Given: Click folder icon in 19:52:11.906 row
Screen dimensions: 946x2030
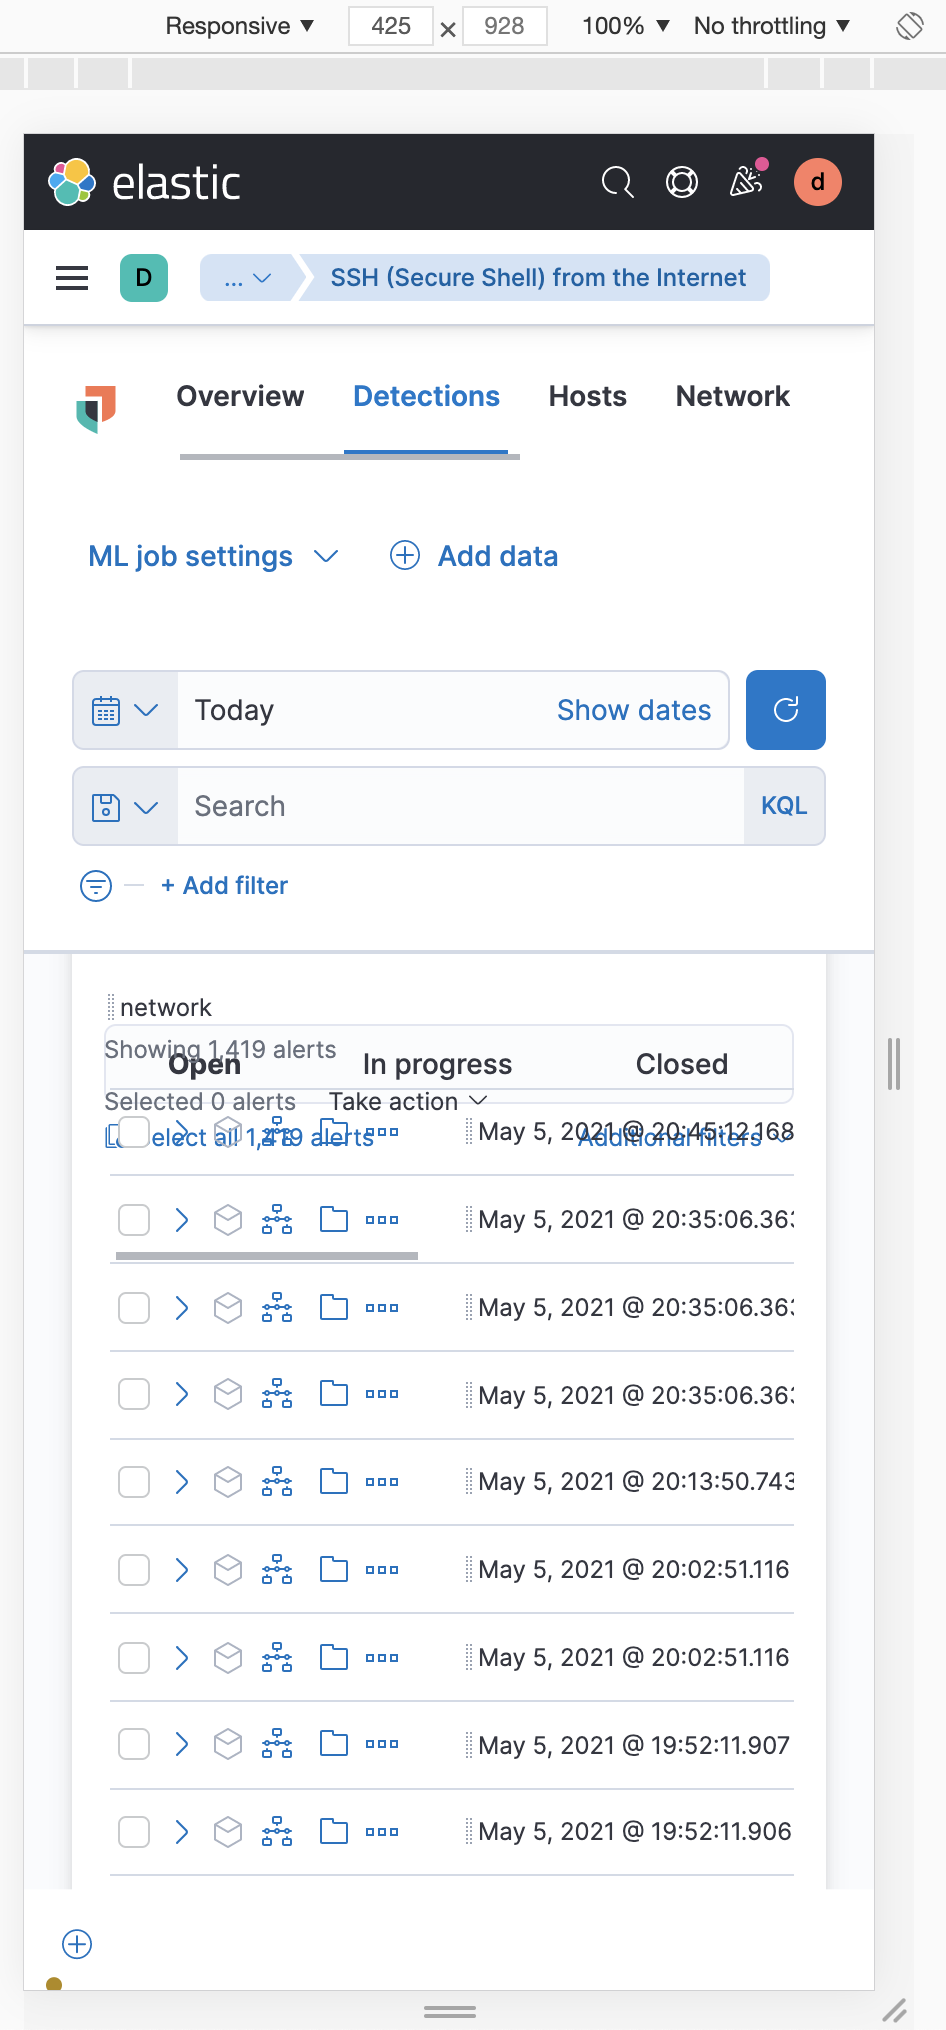Looking at the screenshot, I should 334,1831.
